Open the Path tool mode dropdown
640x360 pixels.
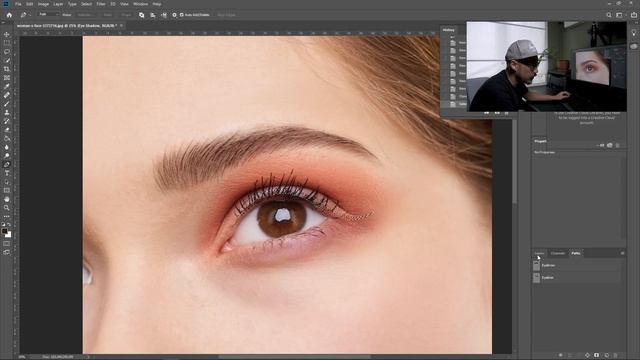tap(49, 15)
